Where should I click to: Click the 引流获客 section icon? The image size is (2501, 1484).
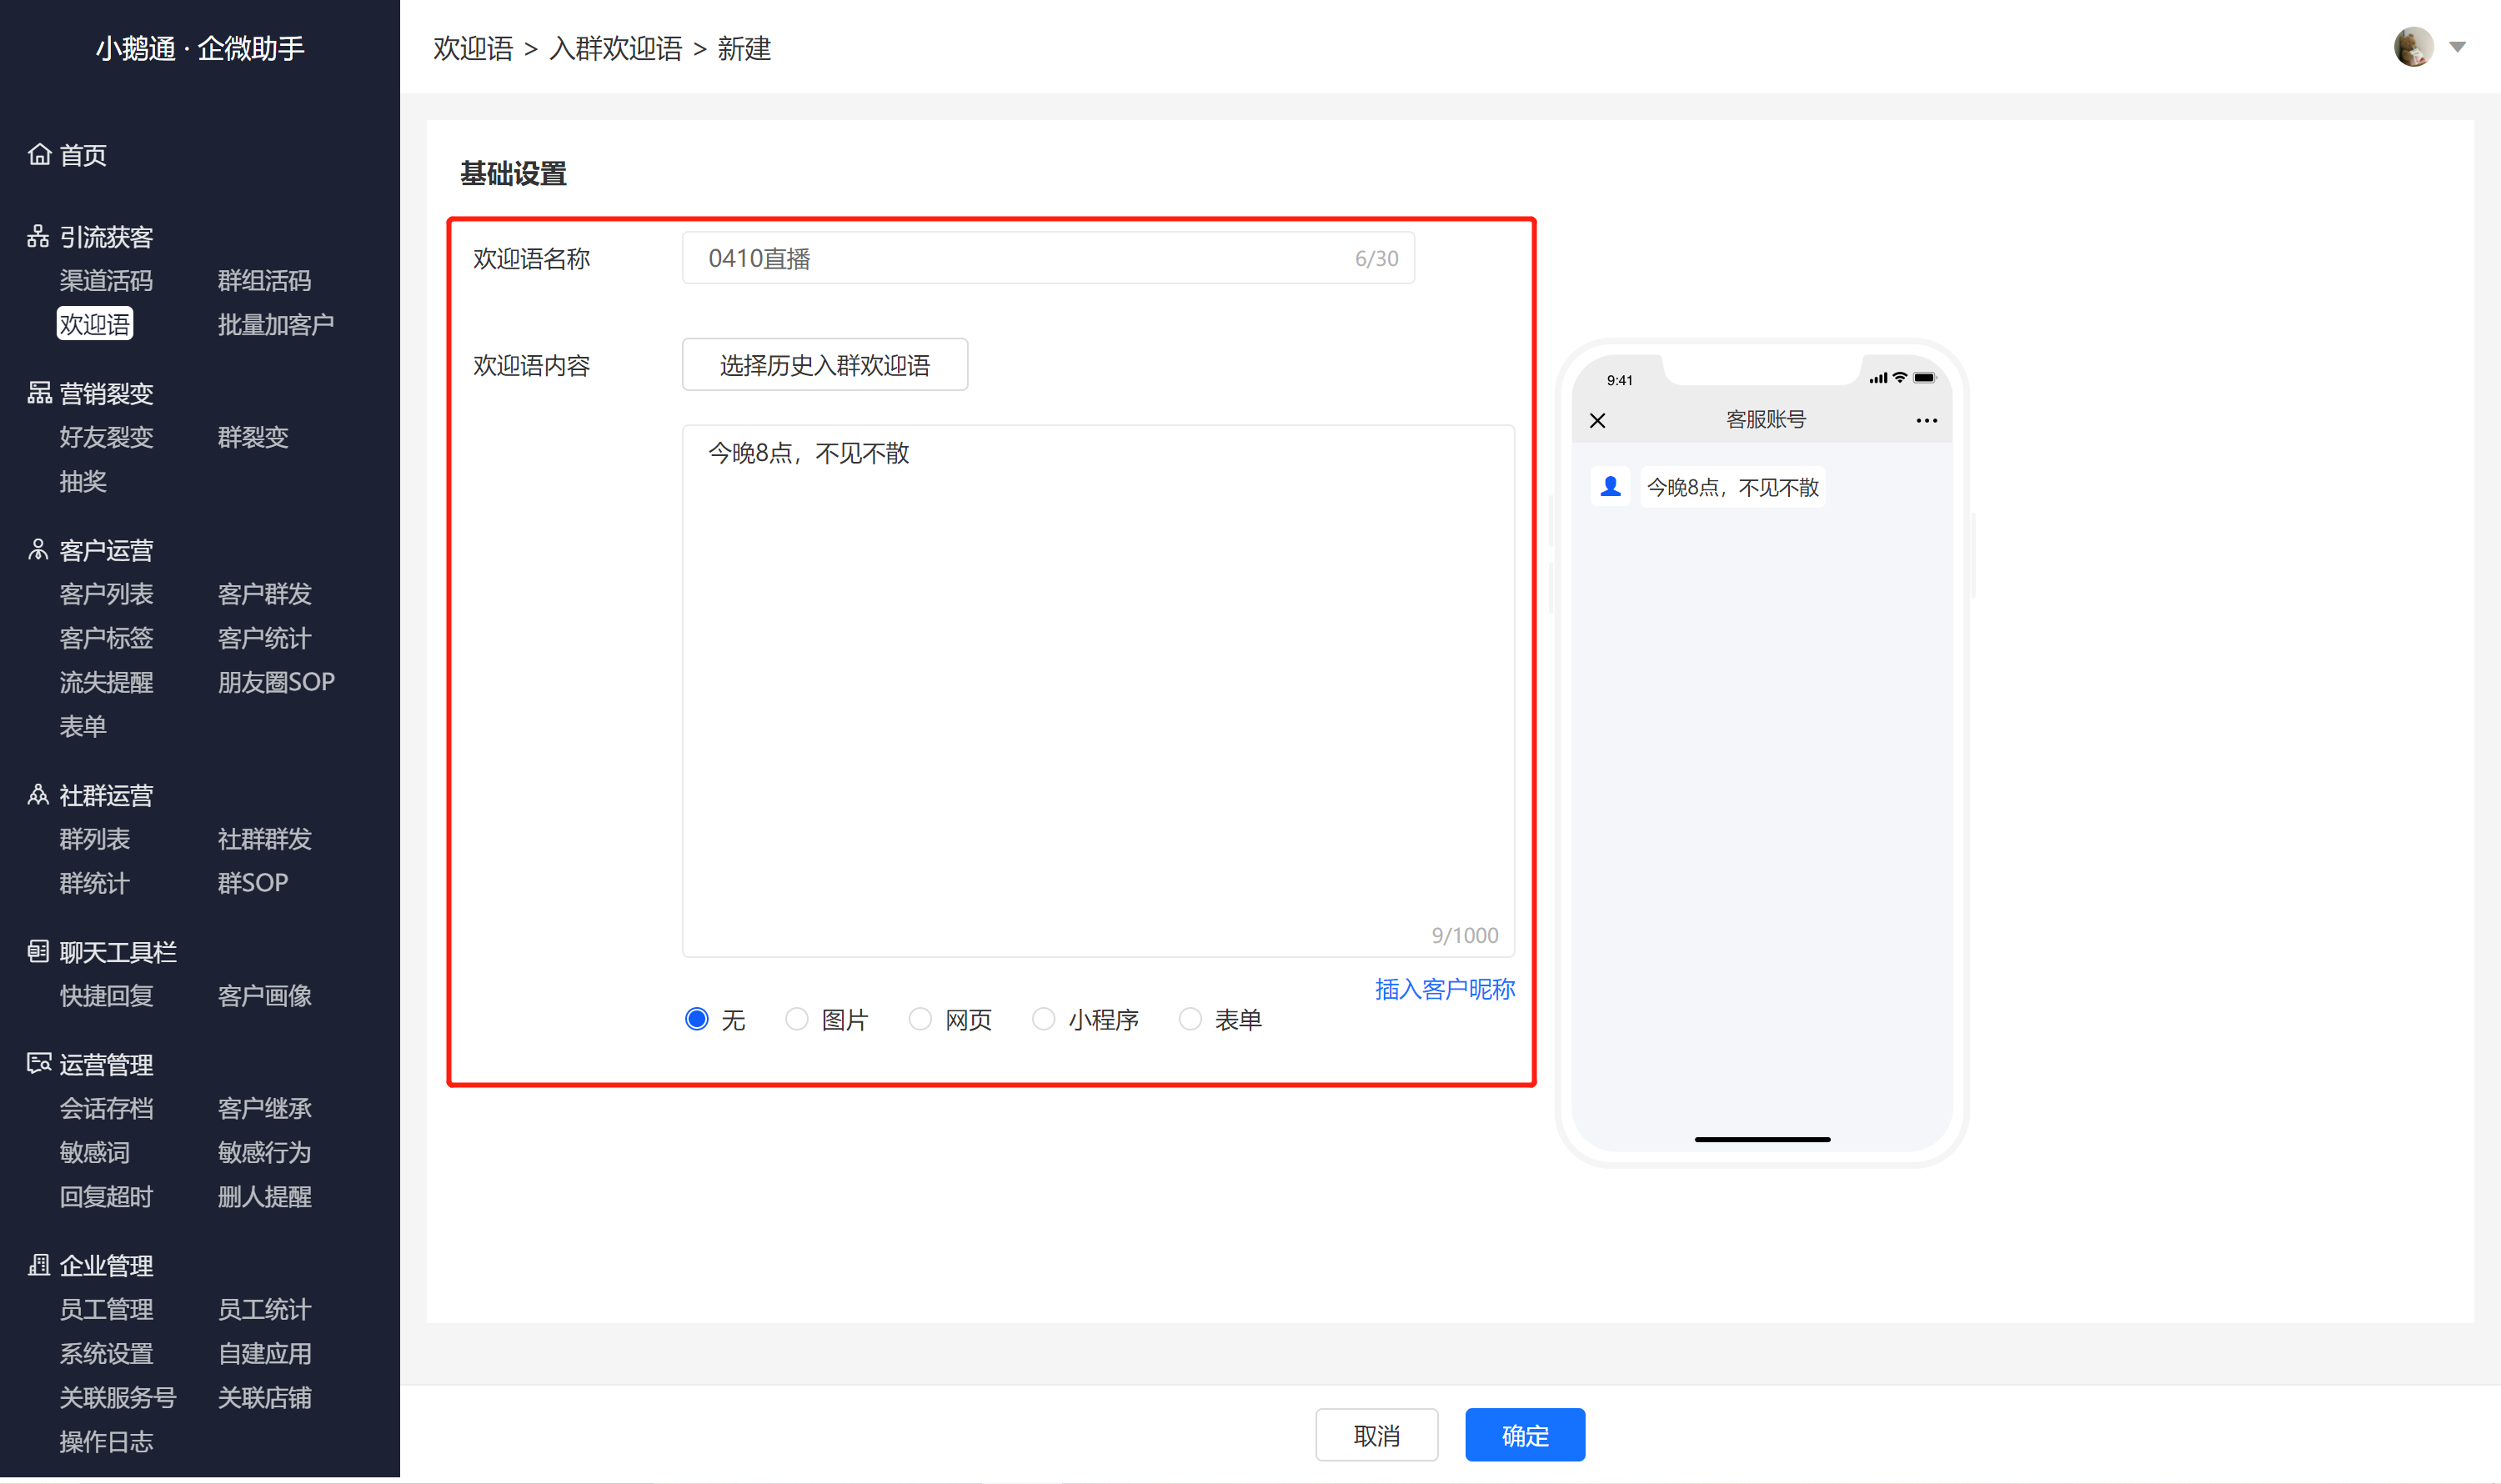click(x=38, y=236)
